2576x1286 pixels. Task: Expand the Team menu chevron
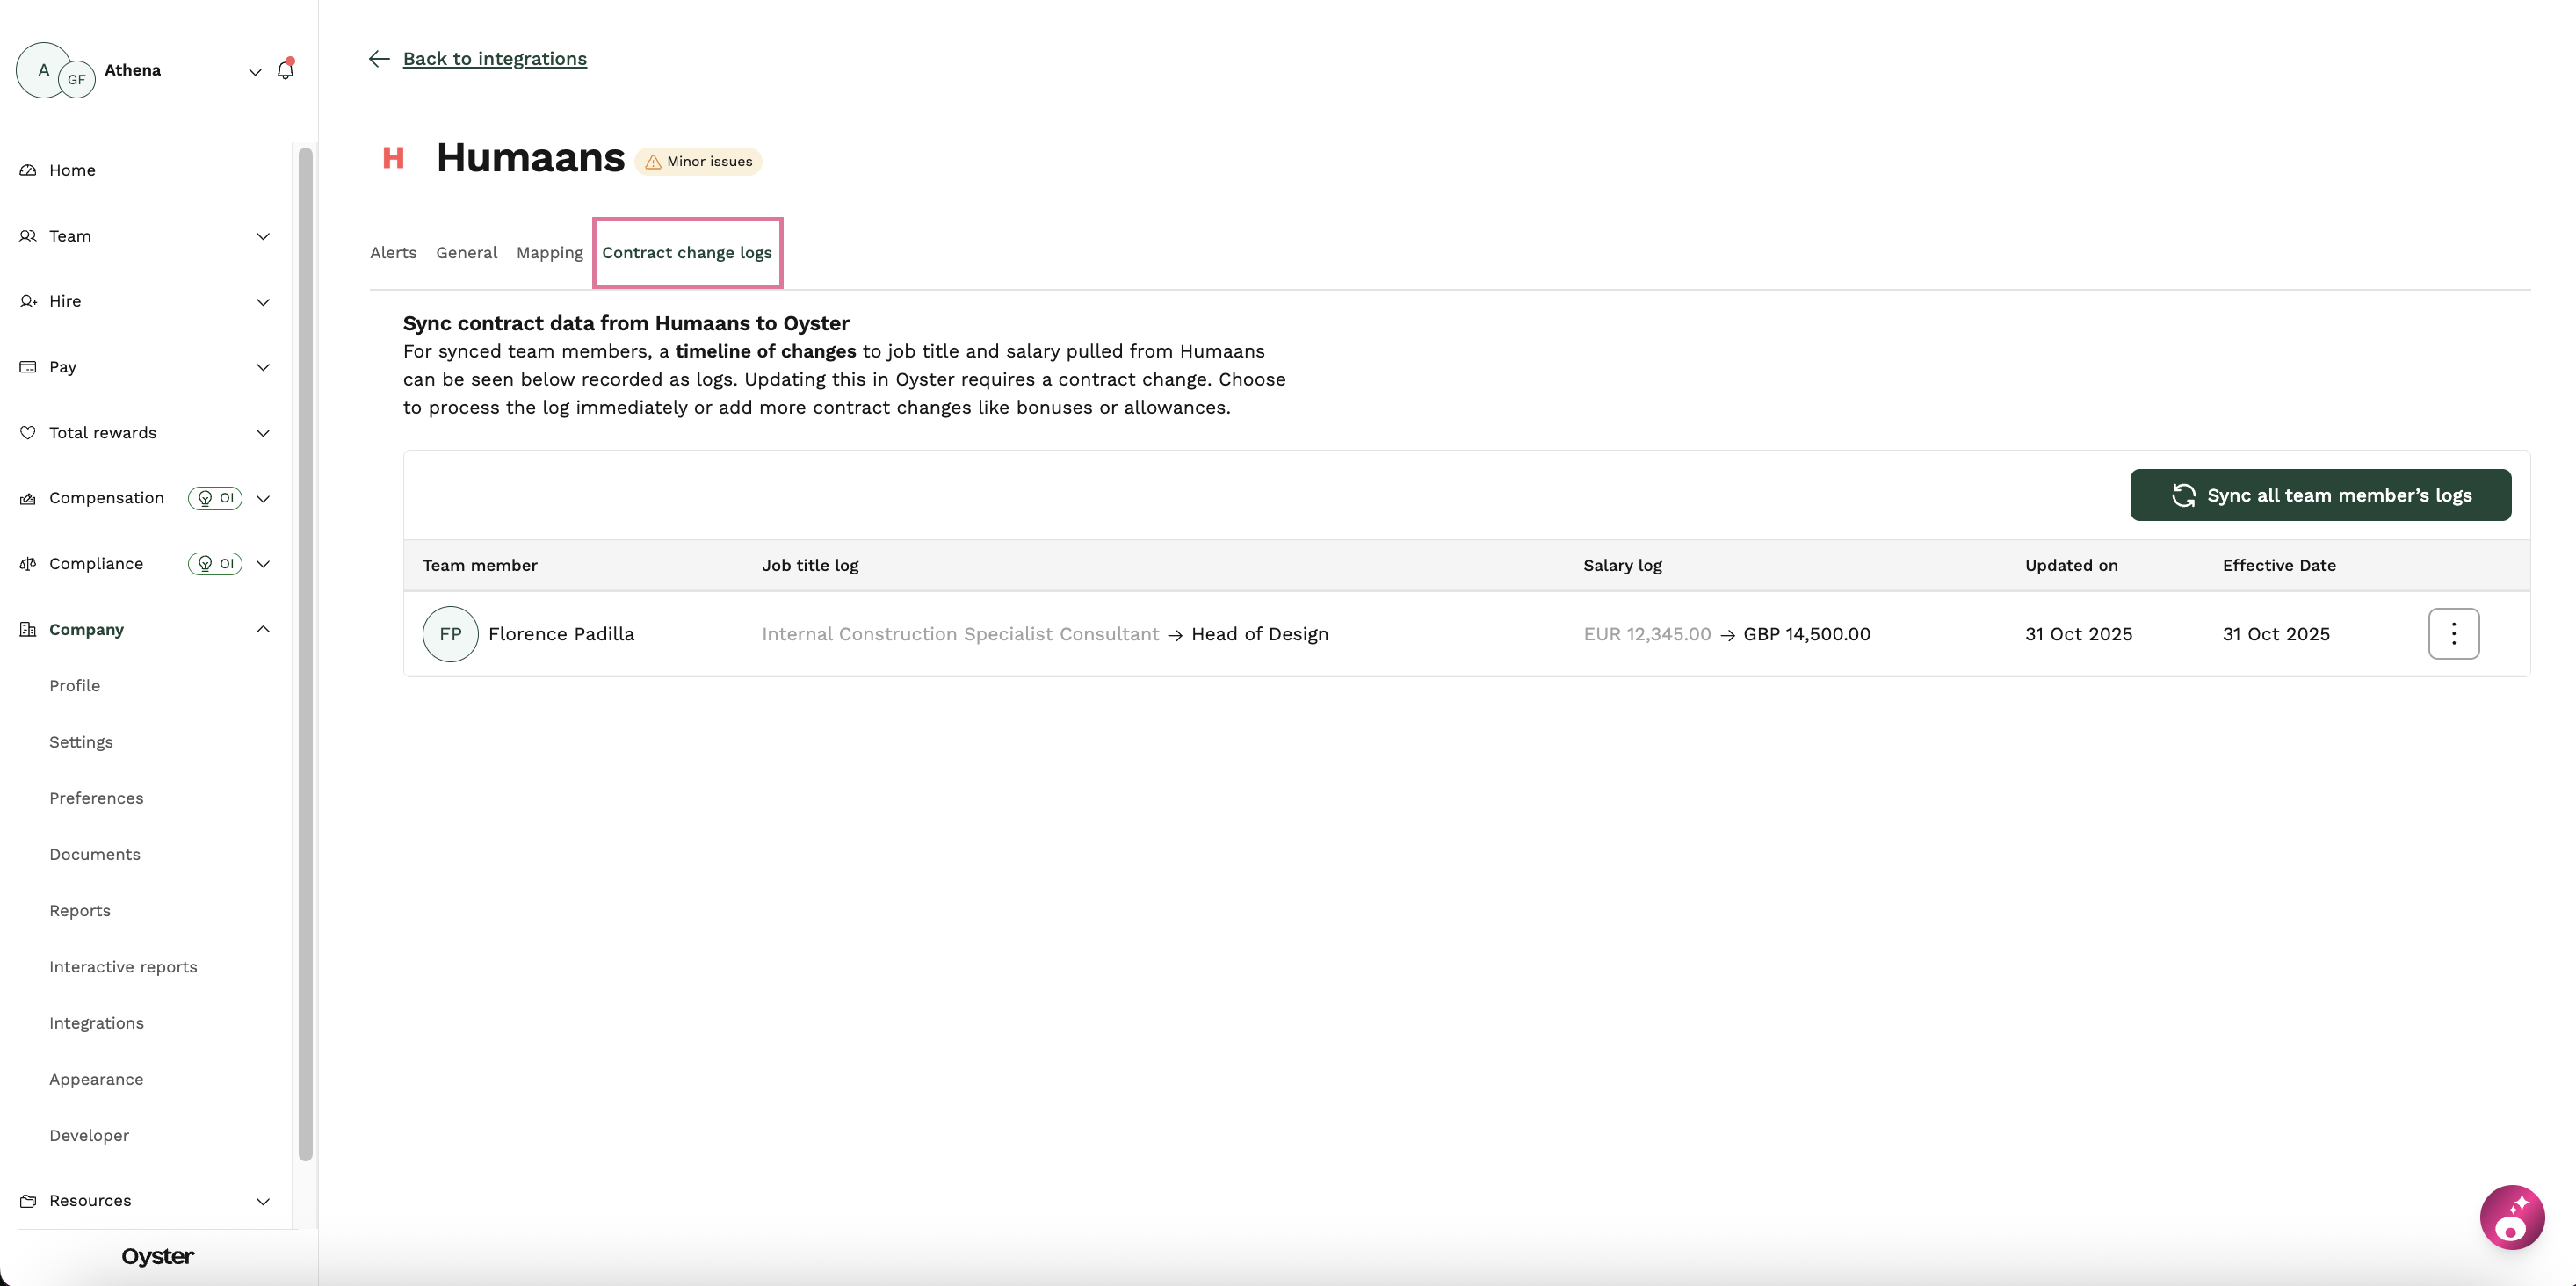click(x=263, y=236)
